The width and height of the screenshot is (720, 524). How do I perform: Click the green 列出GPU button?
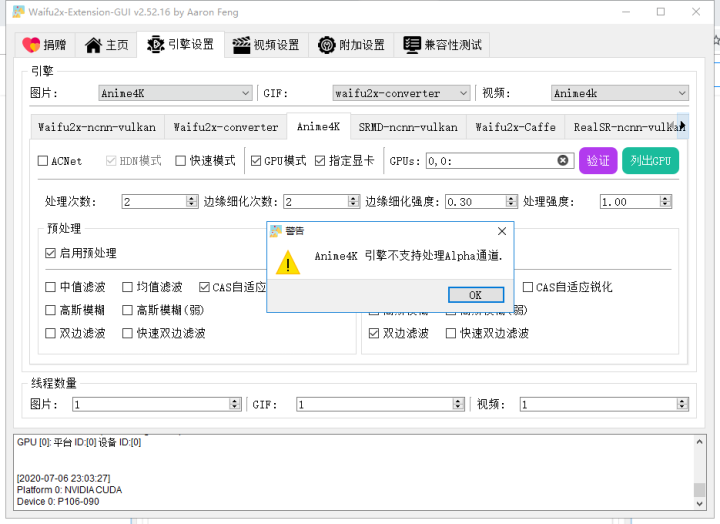pyautogui.click(x=650, y=161)
